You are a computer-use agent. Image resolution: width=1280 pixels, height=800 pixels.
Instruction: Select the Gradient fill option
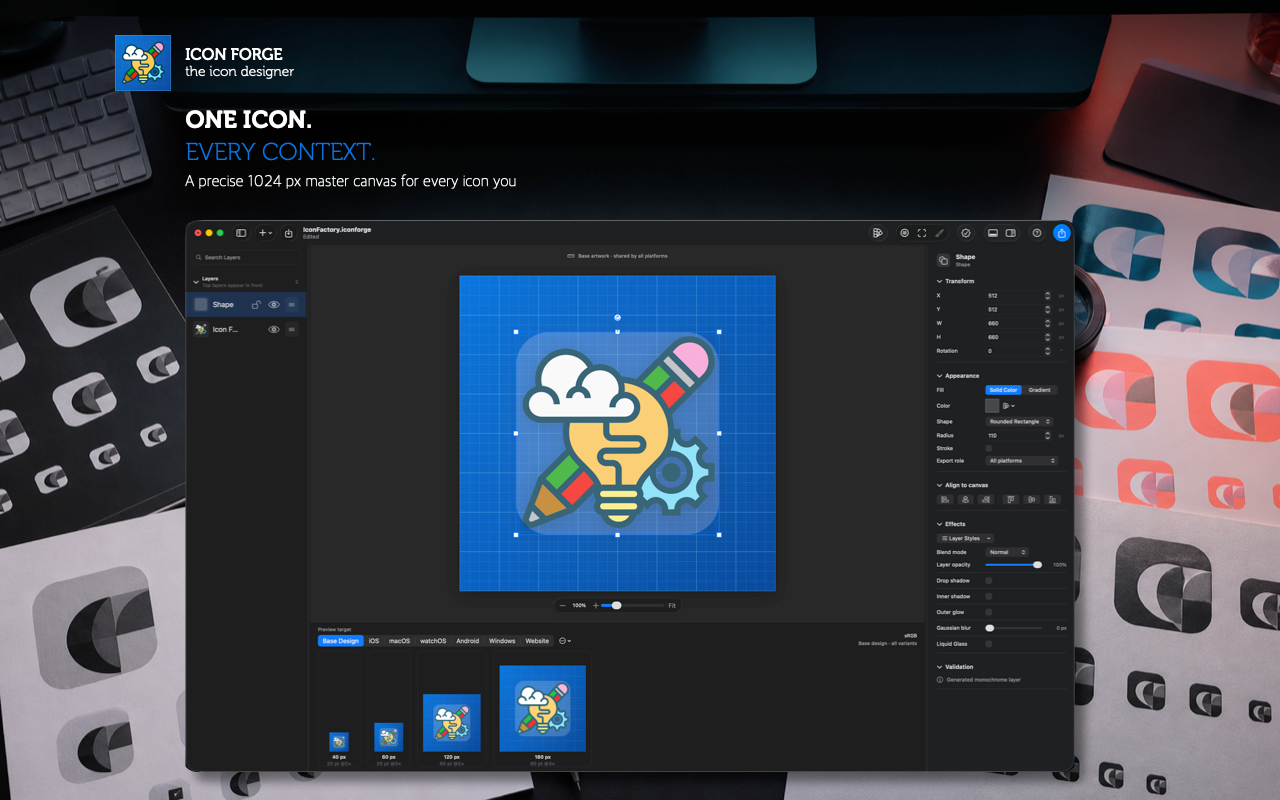click(1040, 390)
